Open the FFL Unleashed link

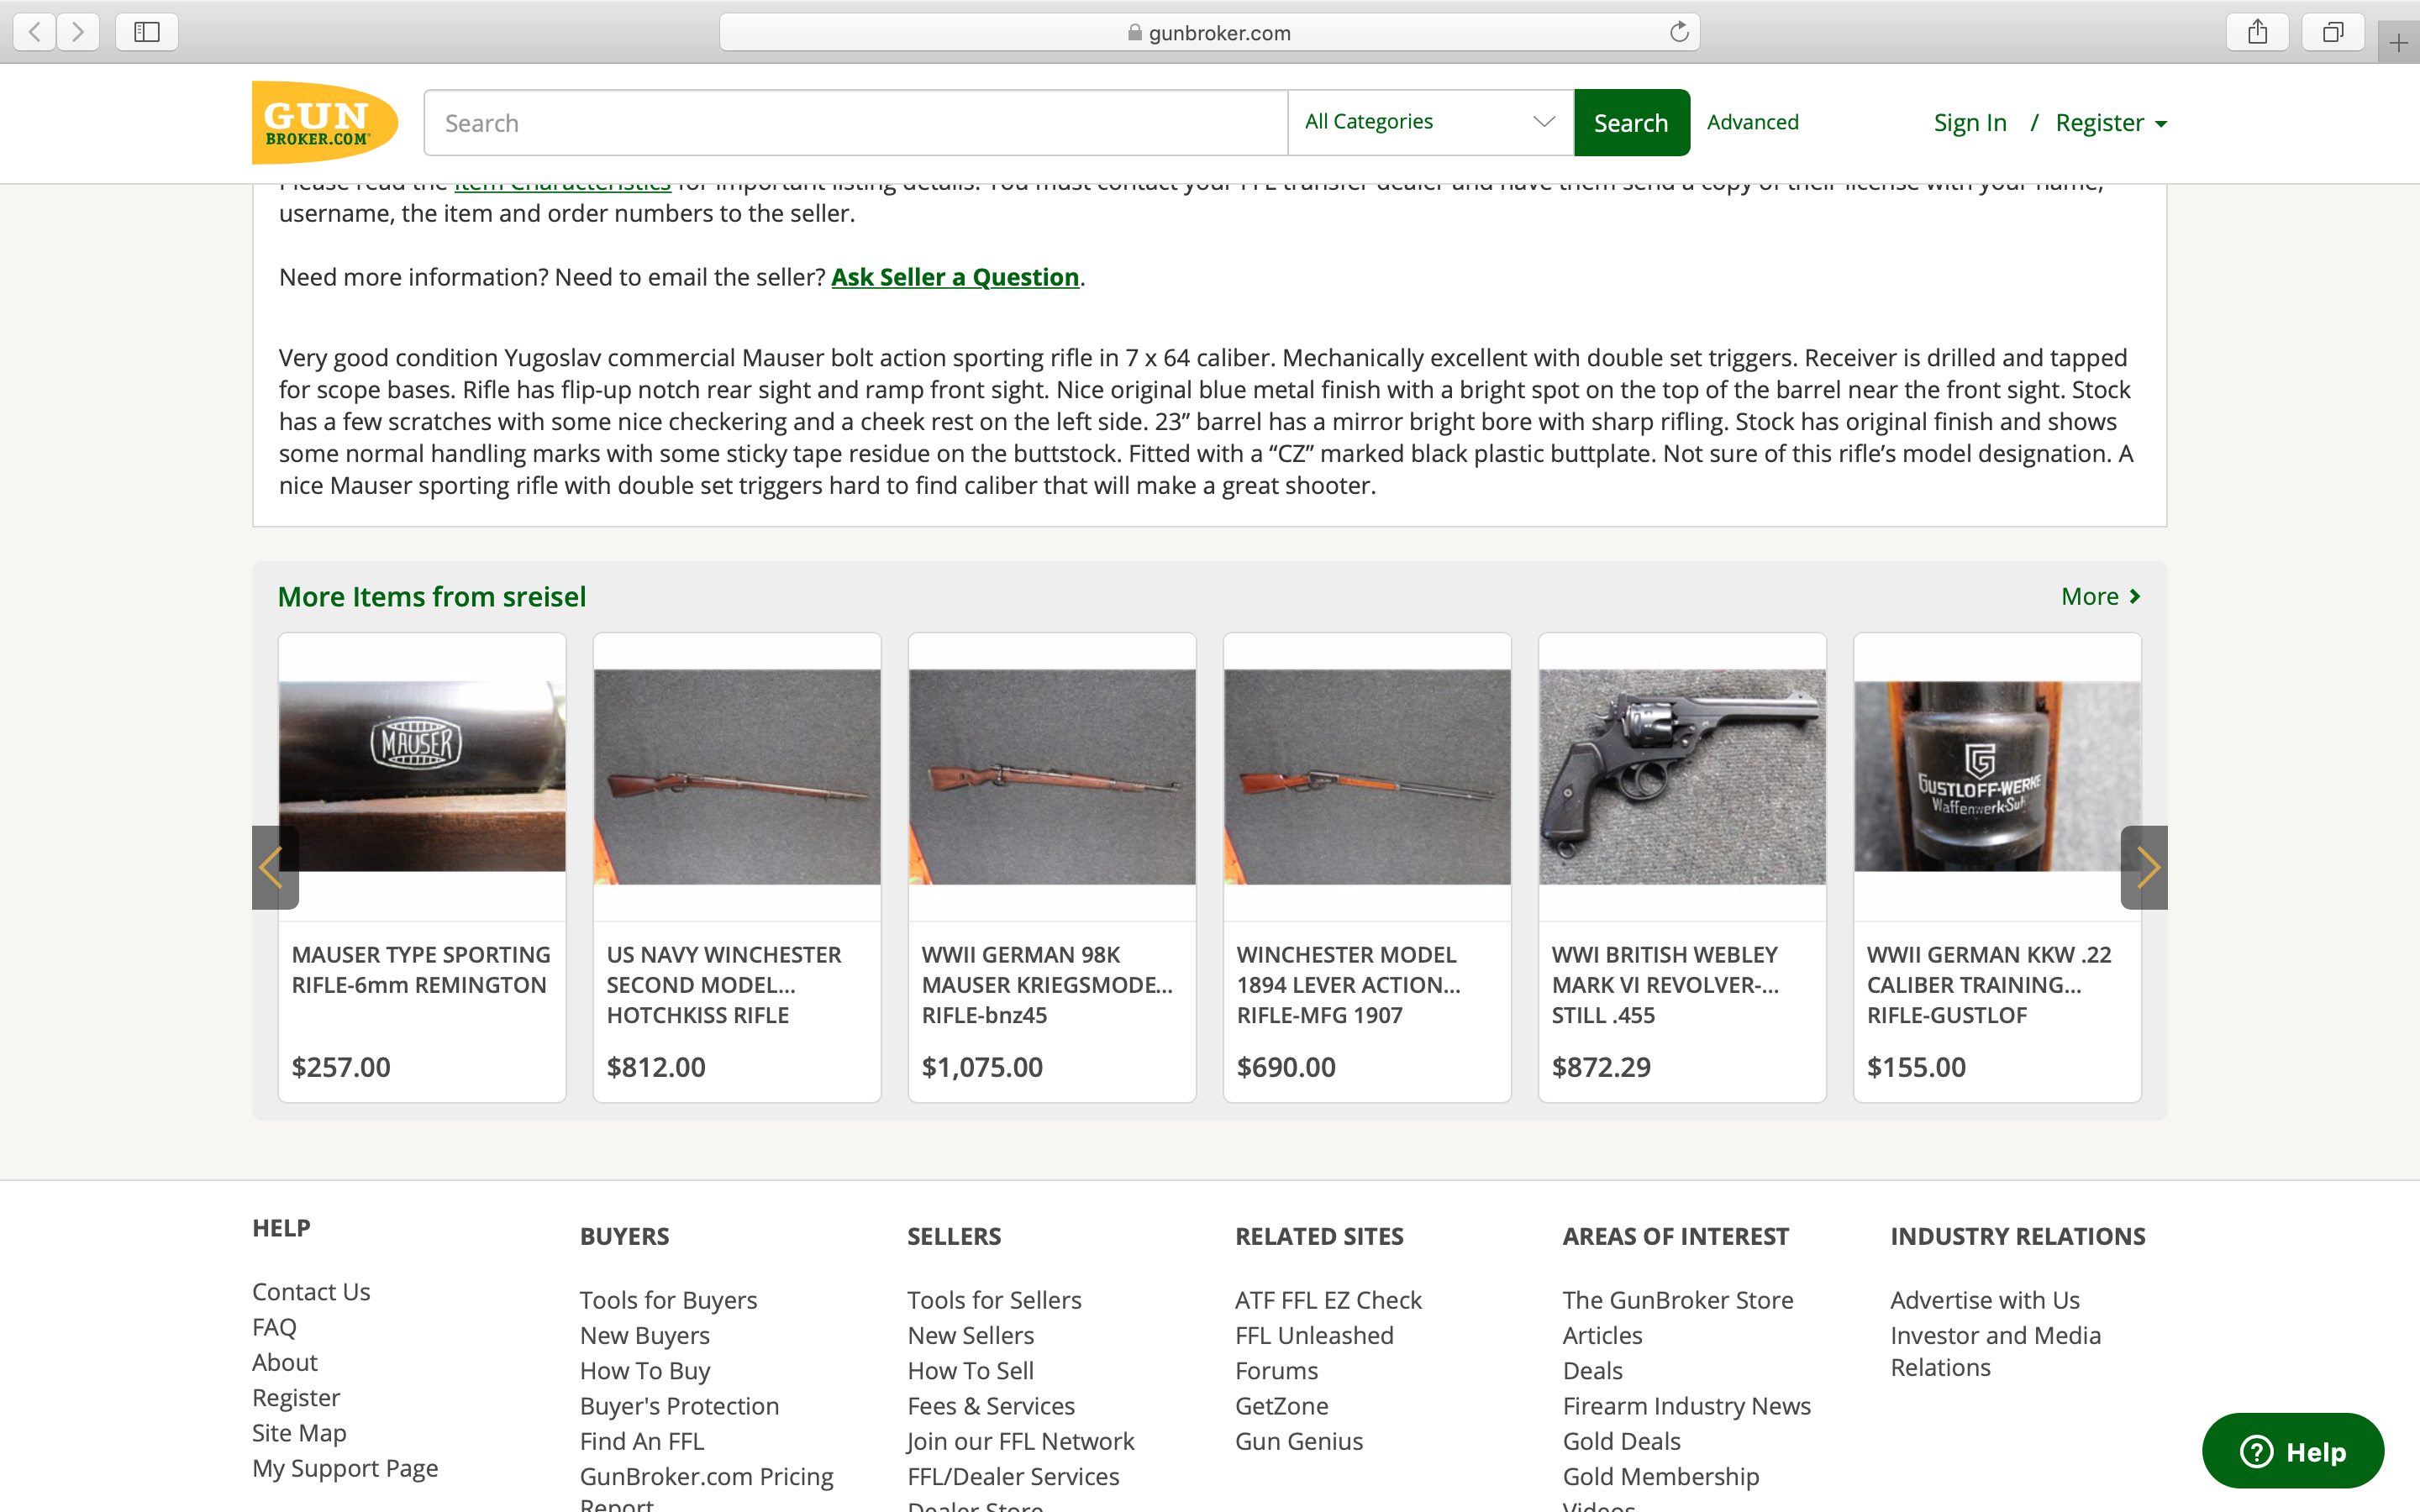(1314, 1335)
